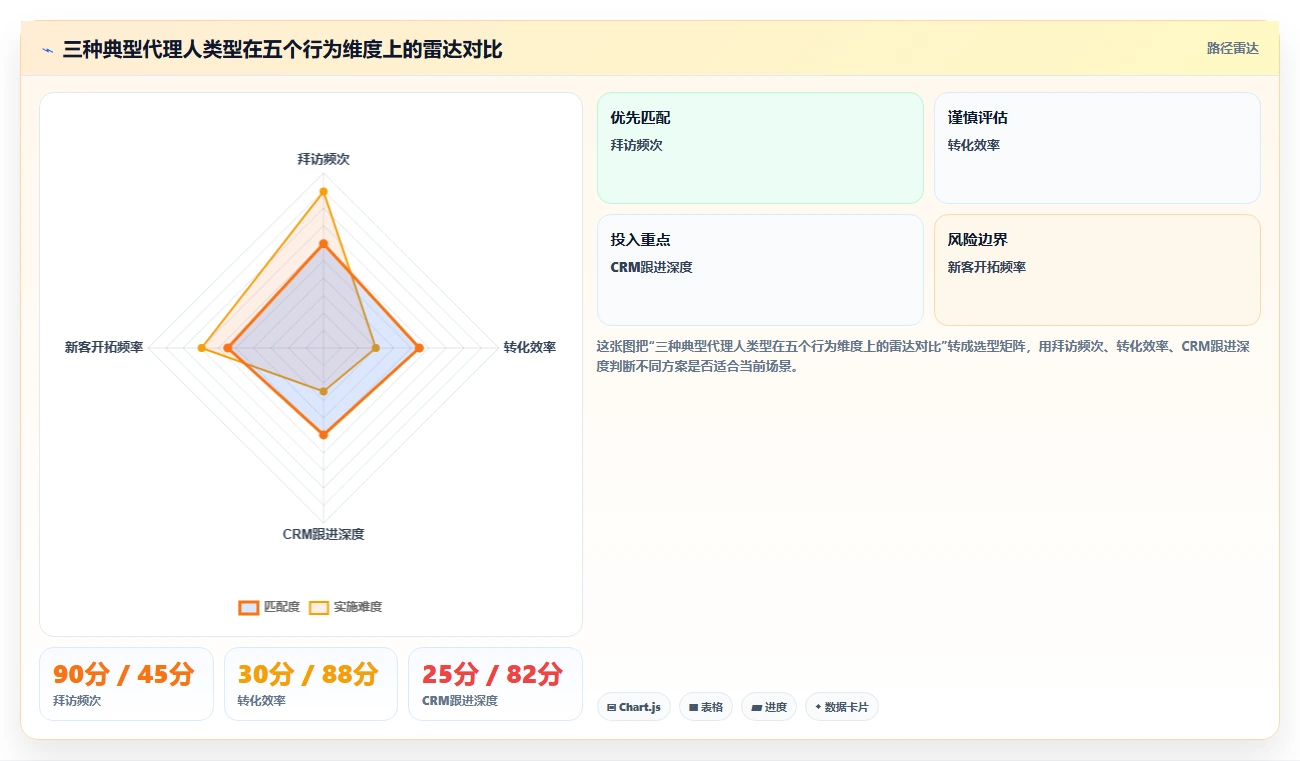Click 拜访频次 caption under 90分 / 45分
Screen dimensions: 1300x761
tap(77, 701)
